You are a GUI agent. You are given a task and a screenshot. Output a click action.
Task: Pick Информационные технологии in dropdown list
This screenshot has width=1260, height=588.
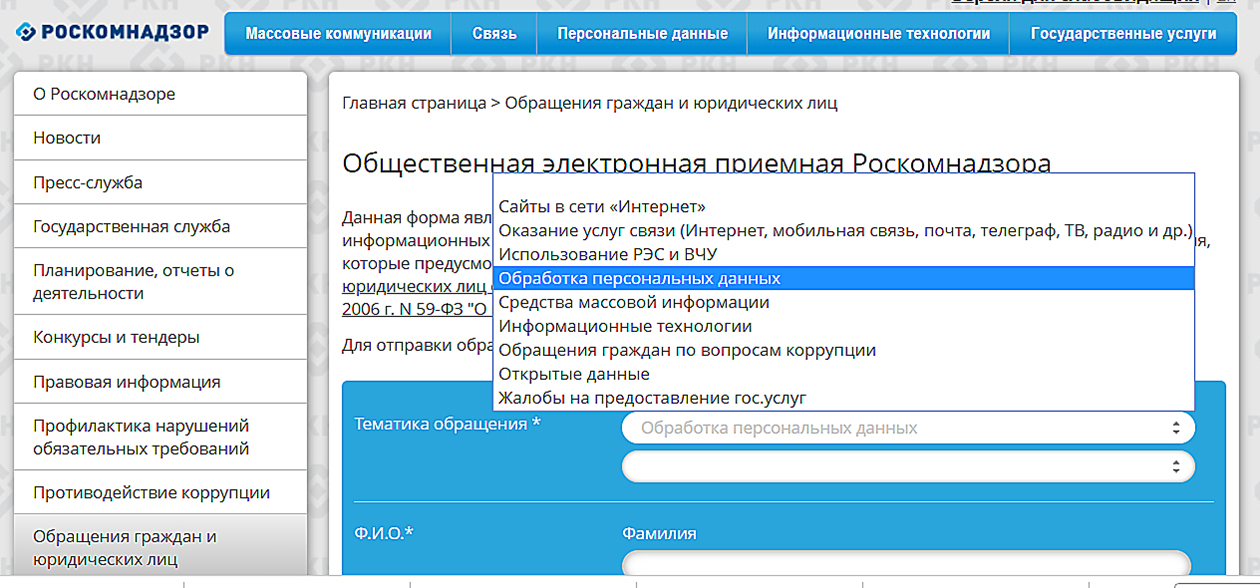click(x=844, y=326)
